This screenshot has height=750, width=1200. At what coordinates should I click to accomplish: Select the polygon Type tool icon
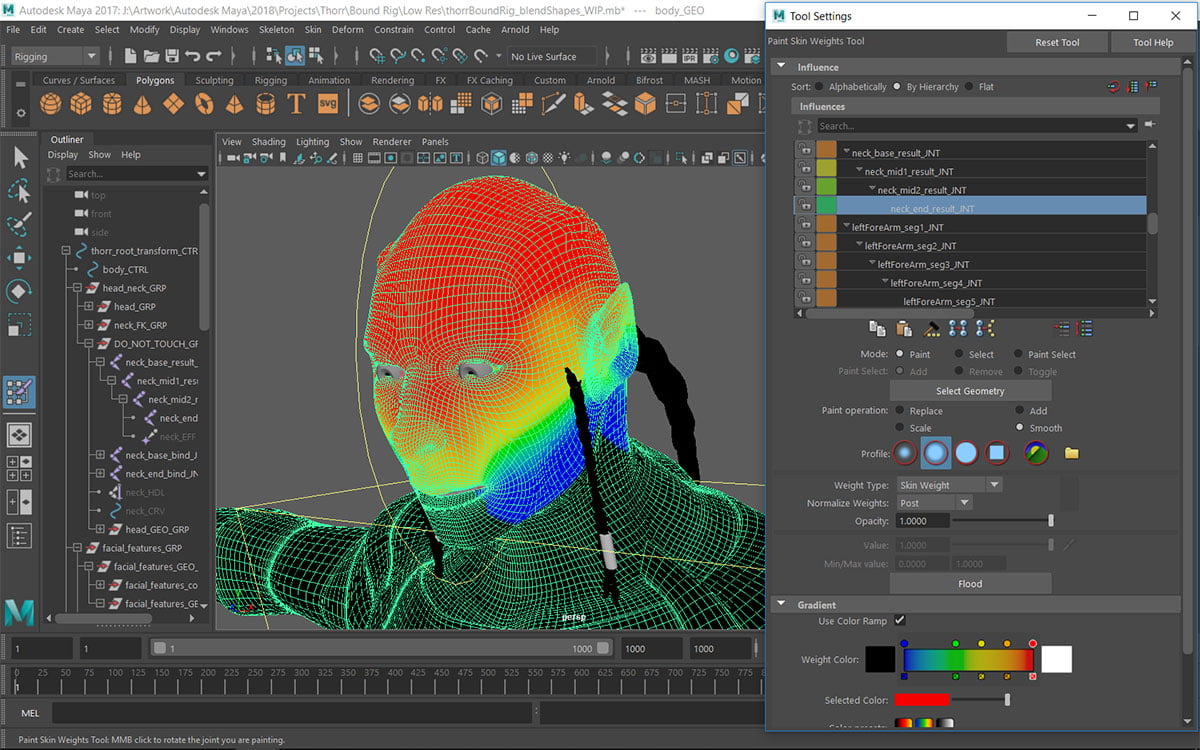coord(297,103)
